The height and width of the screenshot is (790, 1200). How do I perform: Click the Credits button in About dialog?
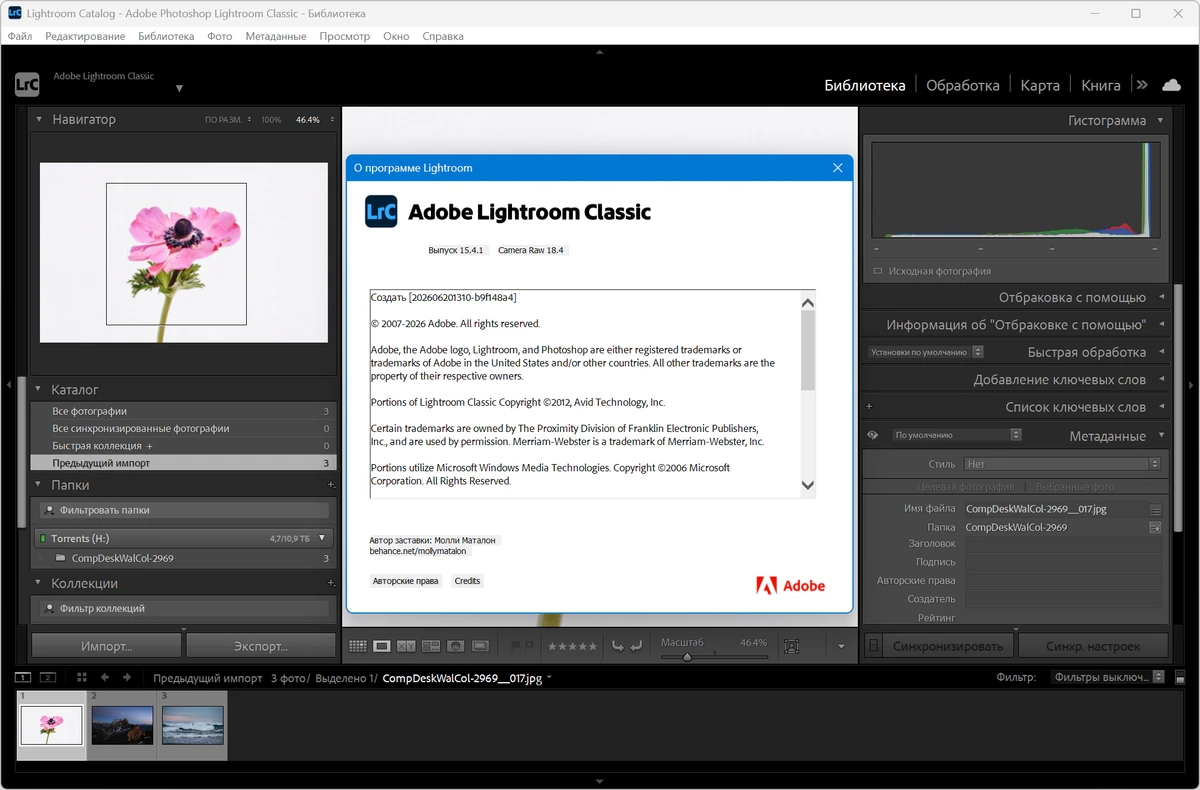[x=467, y=581]
